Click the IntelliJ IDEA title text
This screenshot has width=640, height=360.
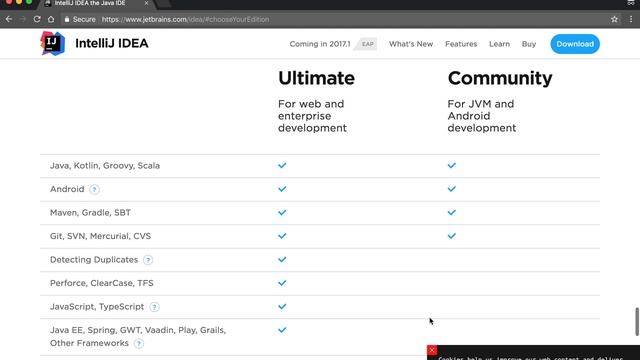[112, 43]
